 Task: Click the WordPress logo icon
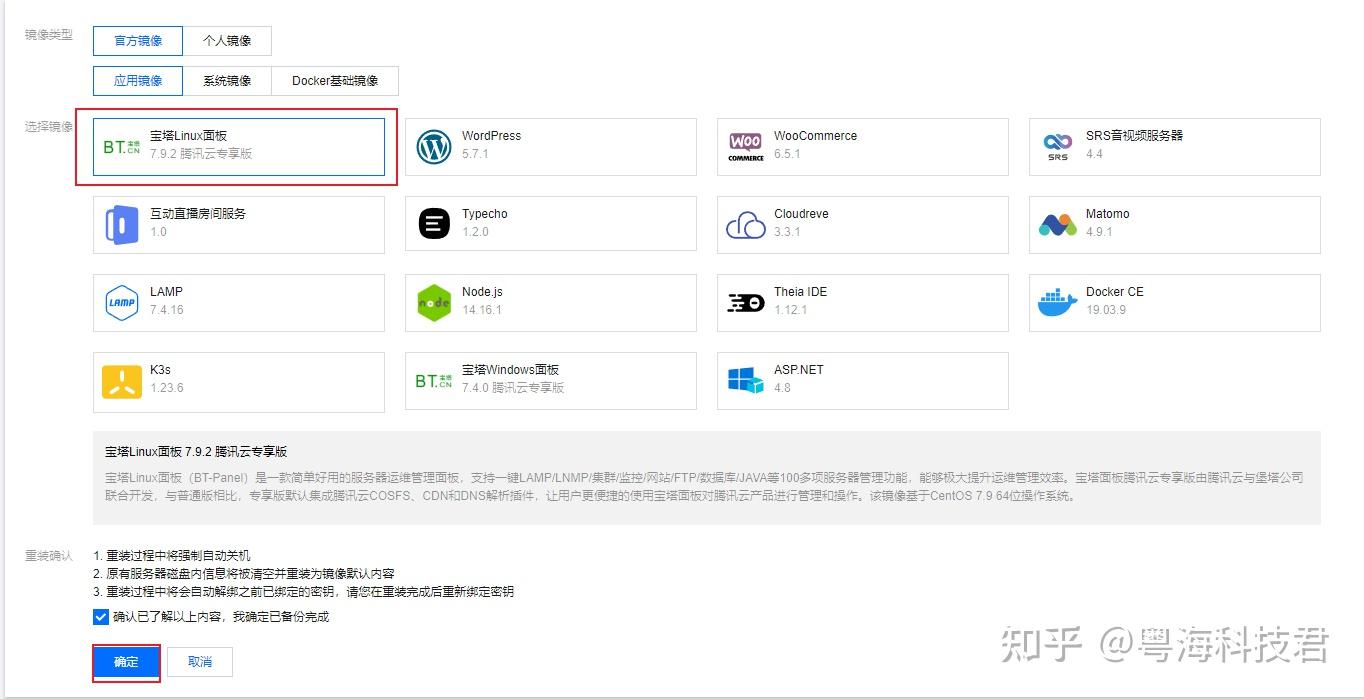(434, 147)
